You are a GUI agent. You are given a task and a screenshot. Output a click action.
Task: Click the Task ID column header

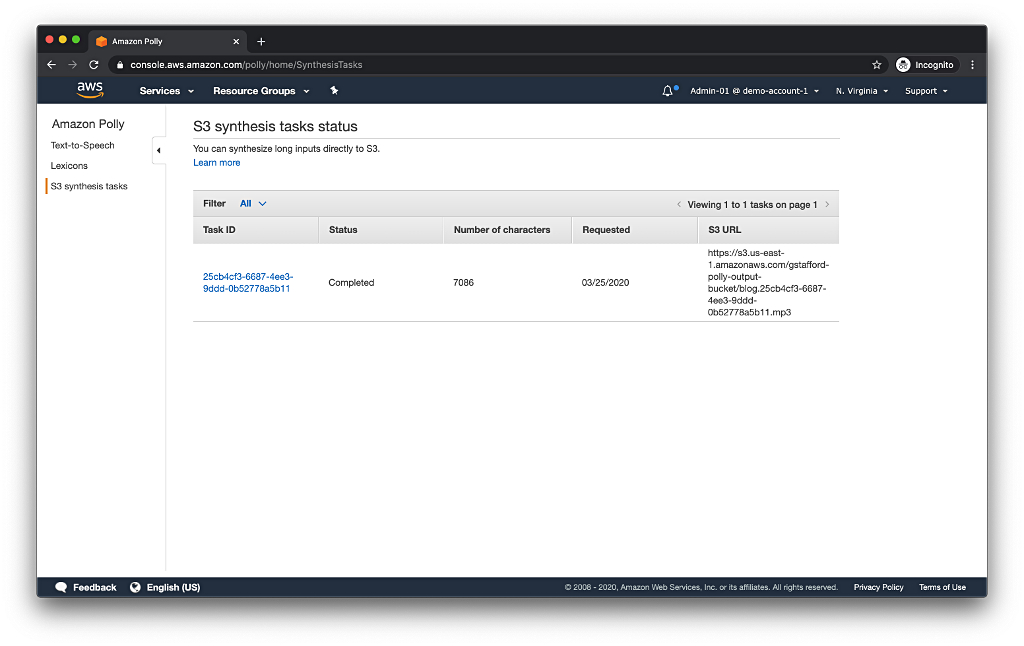(255, 230)
